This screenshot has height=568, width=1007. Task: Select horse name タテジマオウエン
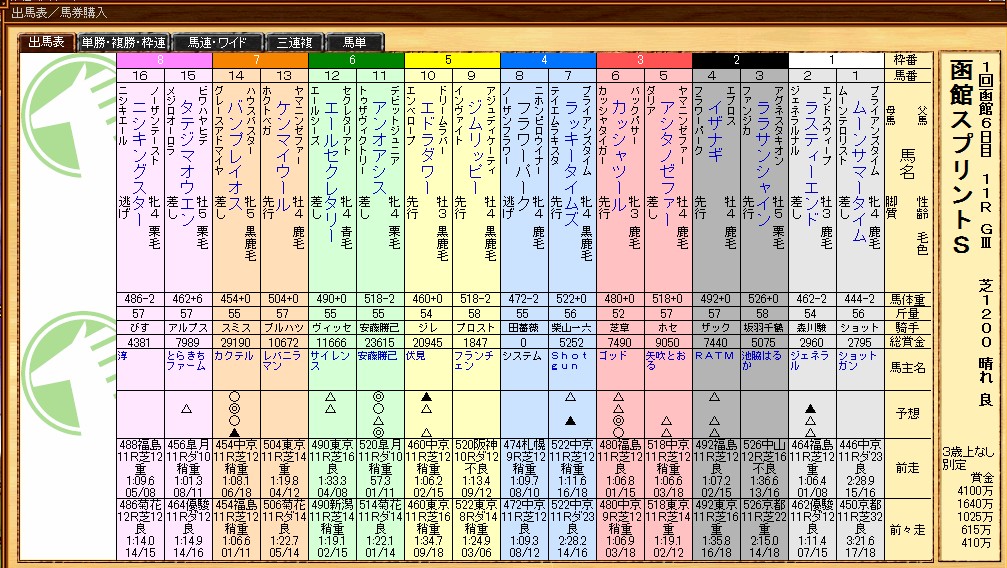point(186,163)
